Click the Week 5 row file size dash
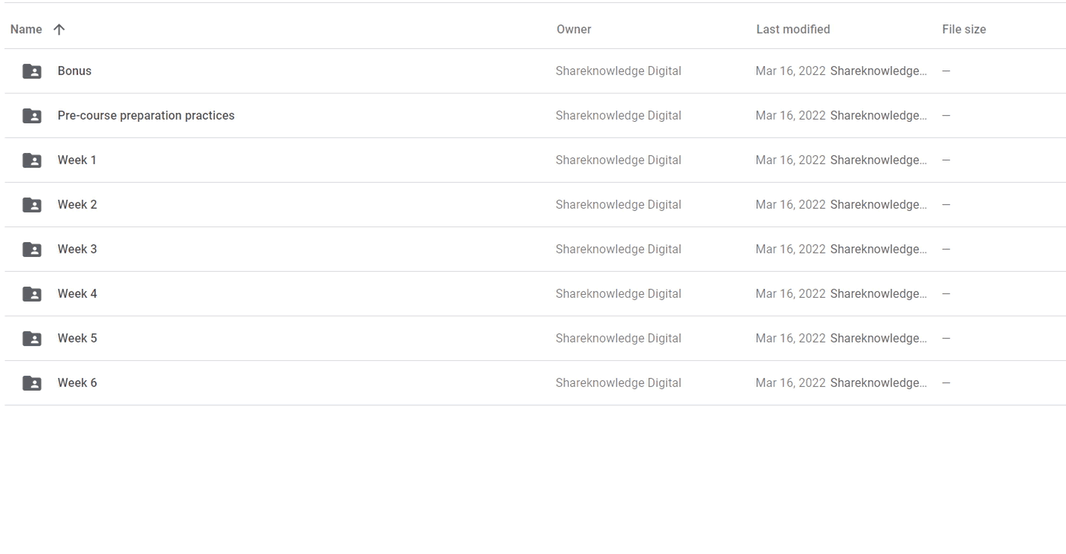Image resolution: width=1066 pixels, height=554 pixels. (x=946, y=338)
